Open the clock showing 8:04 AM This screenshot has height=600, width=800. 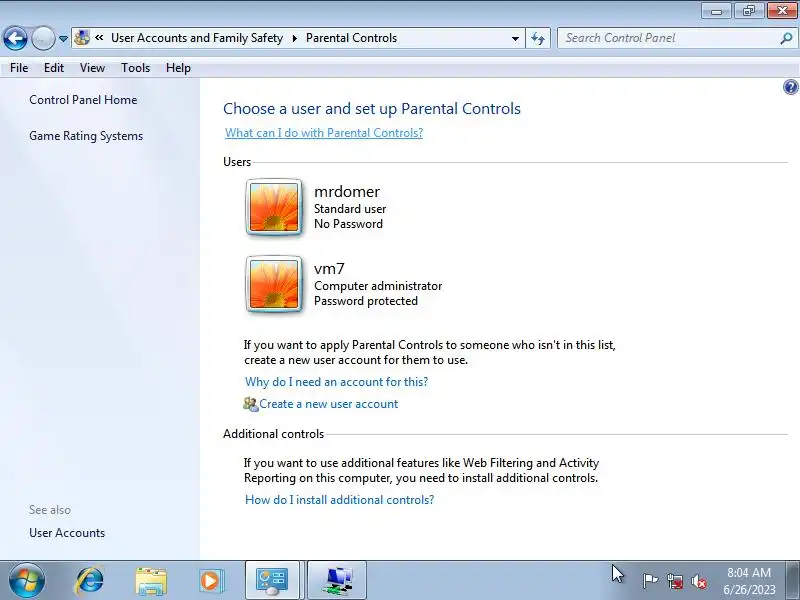point(749,581)
